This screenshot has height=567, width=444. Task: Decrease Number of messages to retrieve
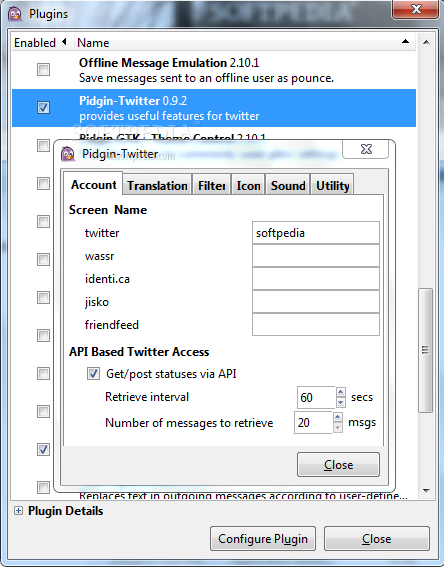tap(338, 427)
